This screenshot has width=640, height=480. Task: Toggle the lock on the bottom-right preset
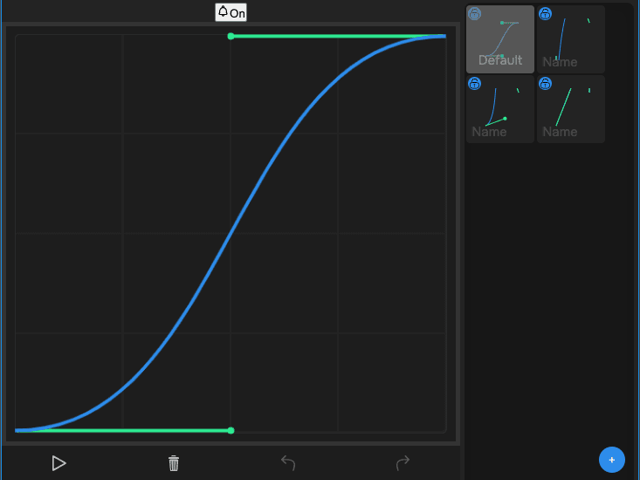(546, 84)
